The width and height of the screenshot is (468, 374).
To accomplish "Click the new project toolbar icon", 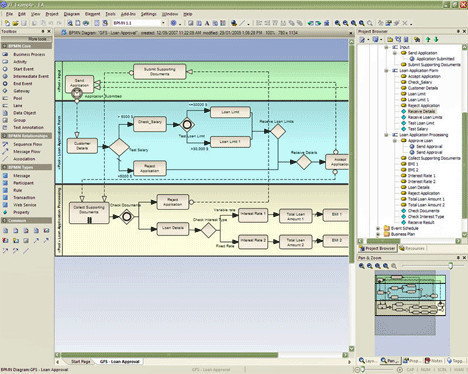I will [x=7, y=23].
